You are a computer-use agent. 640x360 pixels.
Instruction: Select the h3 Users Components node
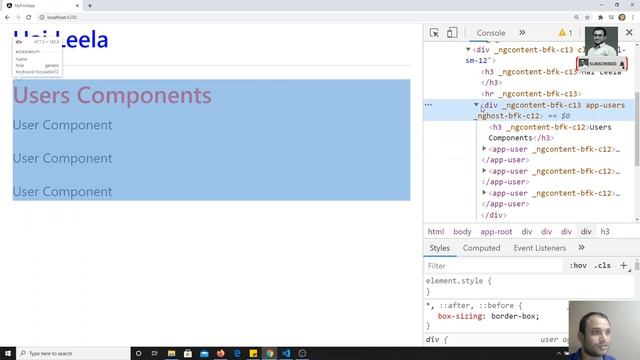tap(550, 133)
